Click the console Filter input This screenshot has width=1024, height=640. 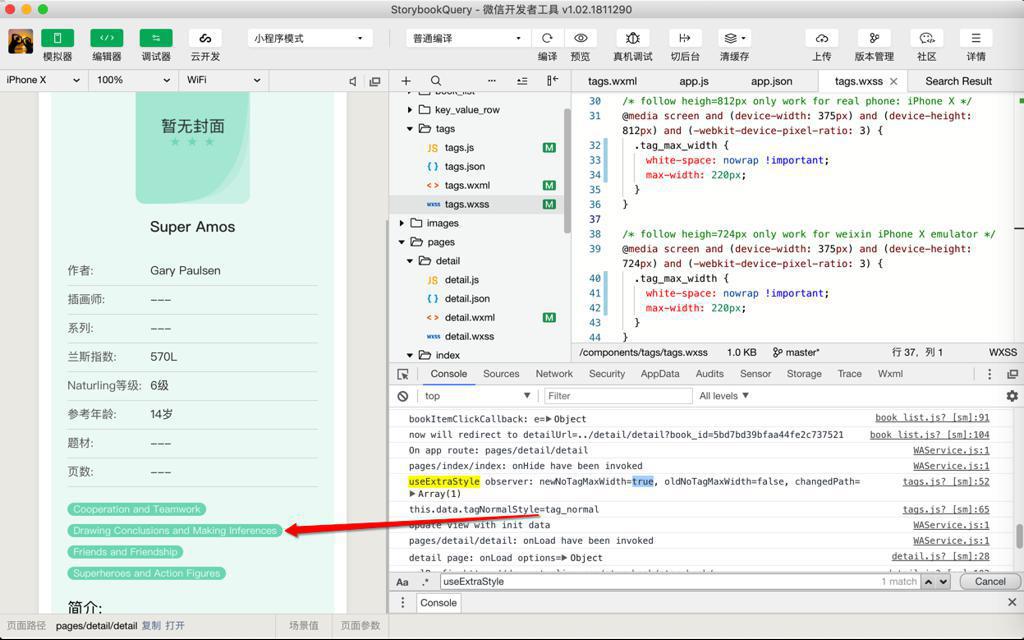coord(618,396)
